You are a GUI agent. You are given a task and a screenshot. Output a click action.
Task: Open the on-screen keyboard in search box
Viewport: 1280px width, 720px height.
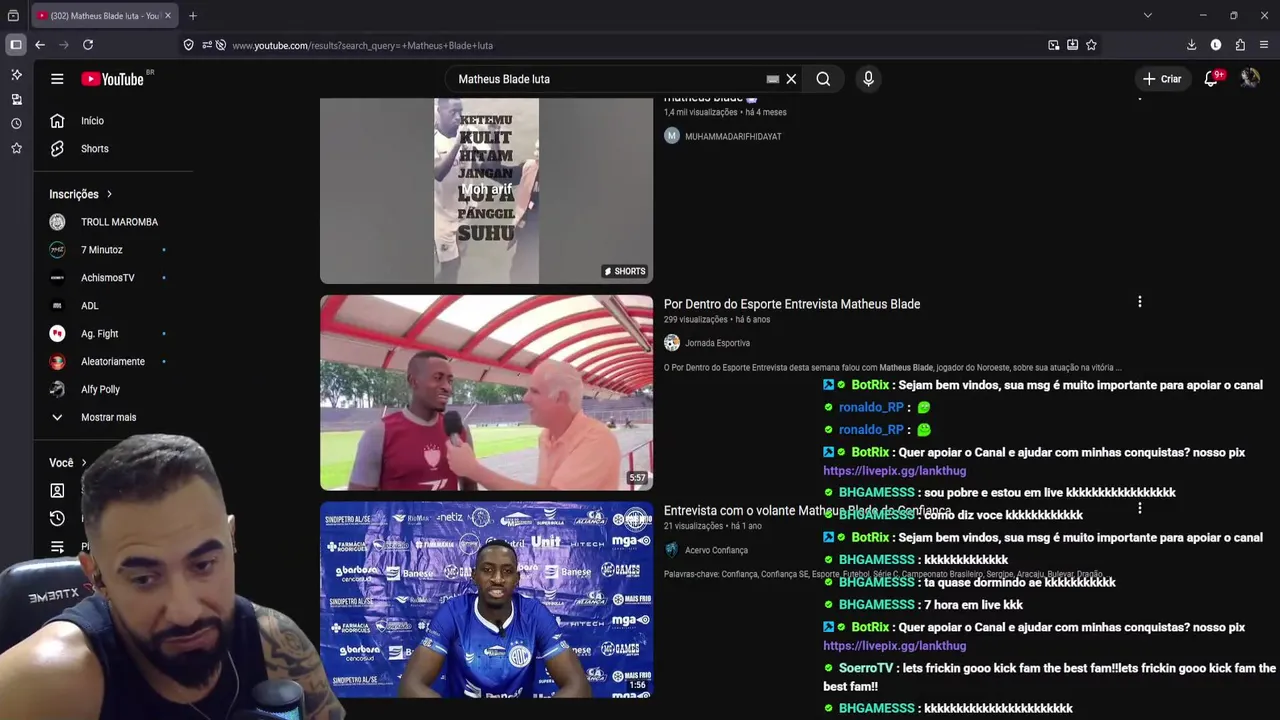tap(772, 79)
